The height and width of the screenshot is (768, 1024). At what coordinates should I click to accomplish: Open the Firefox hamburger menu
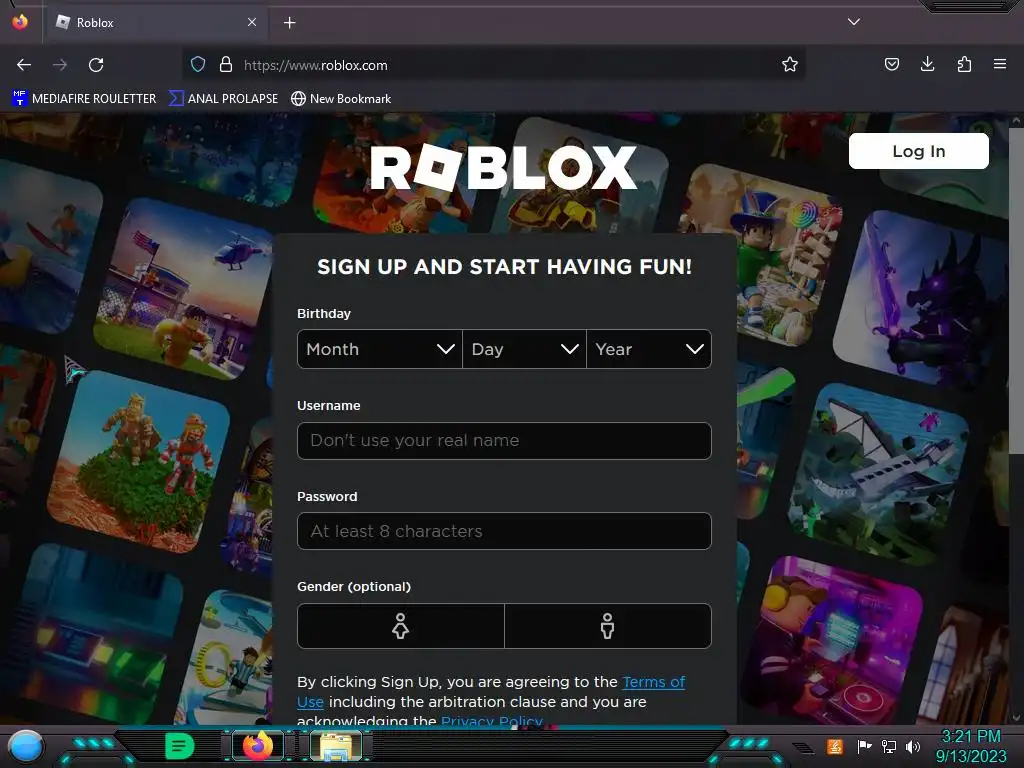click(x=1000, y=64)
